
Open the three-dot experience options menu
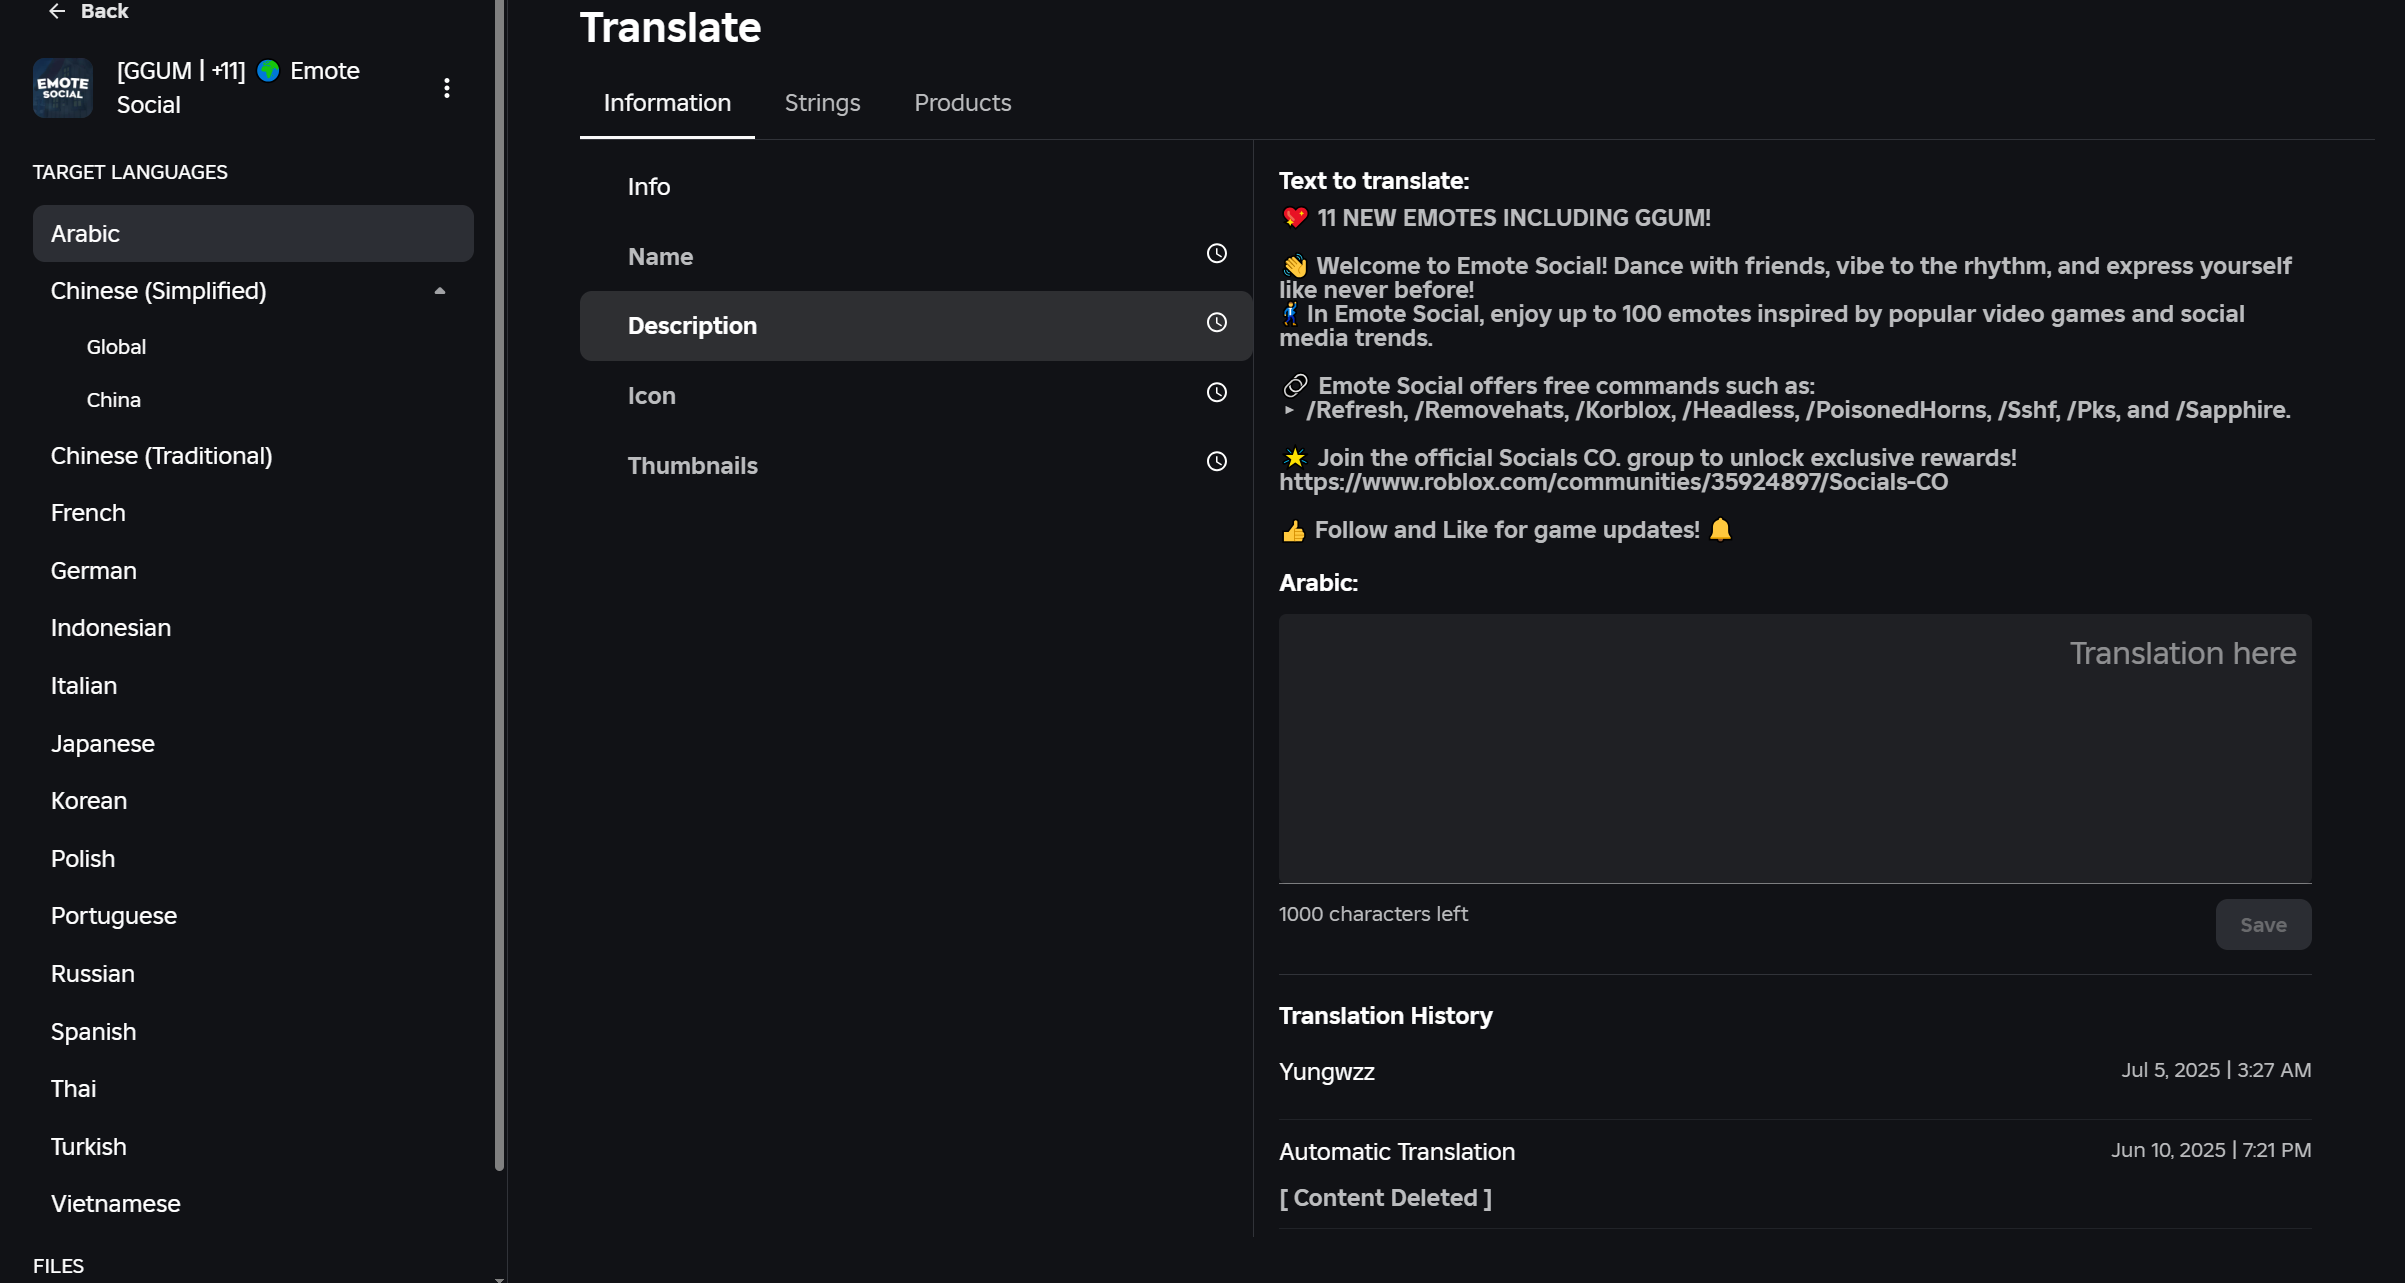447,88
